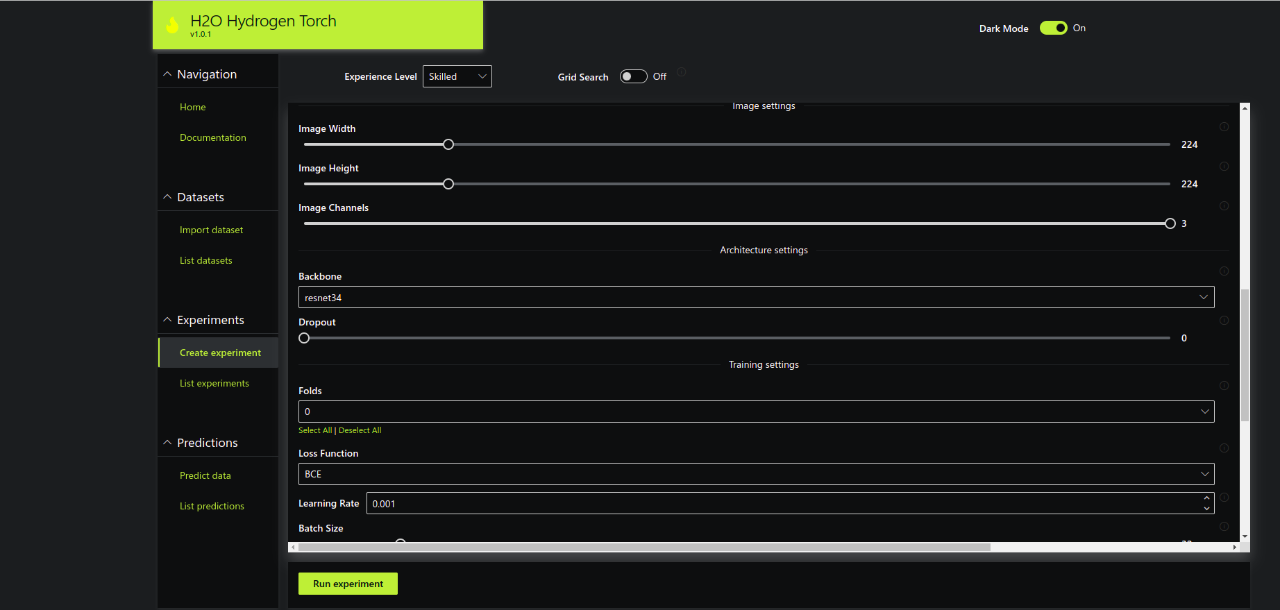Screen dimensions: 1280x610
Task: Open the Backbone dropdown showing resnet34
Action: (756, 297)
